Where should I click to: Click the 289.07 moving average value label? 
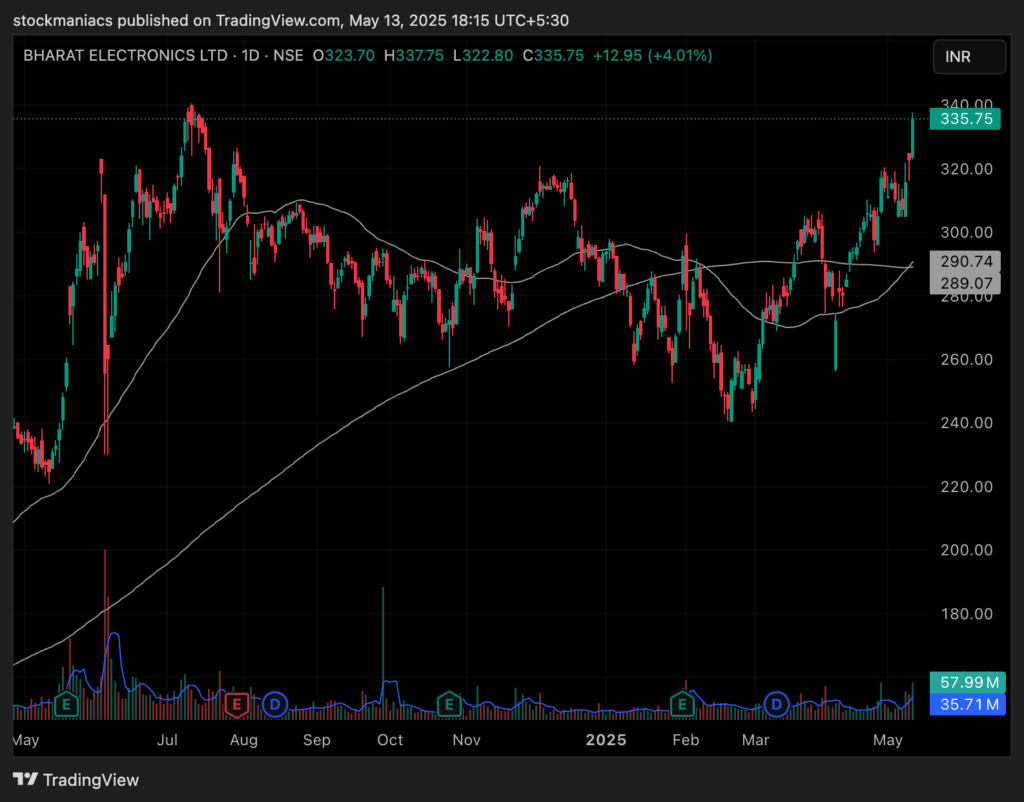[965, 283]
